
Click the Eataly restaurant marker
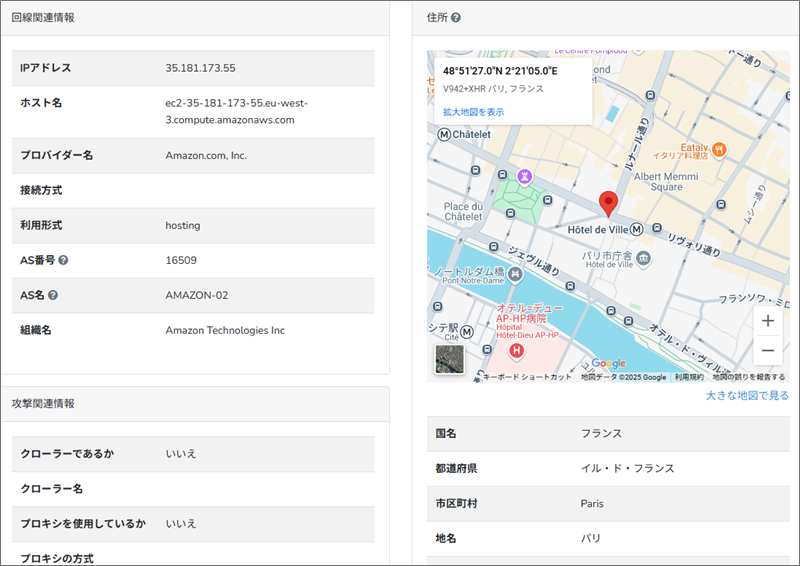719,150
